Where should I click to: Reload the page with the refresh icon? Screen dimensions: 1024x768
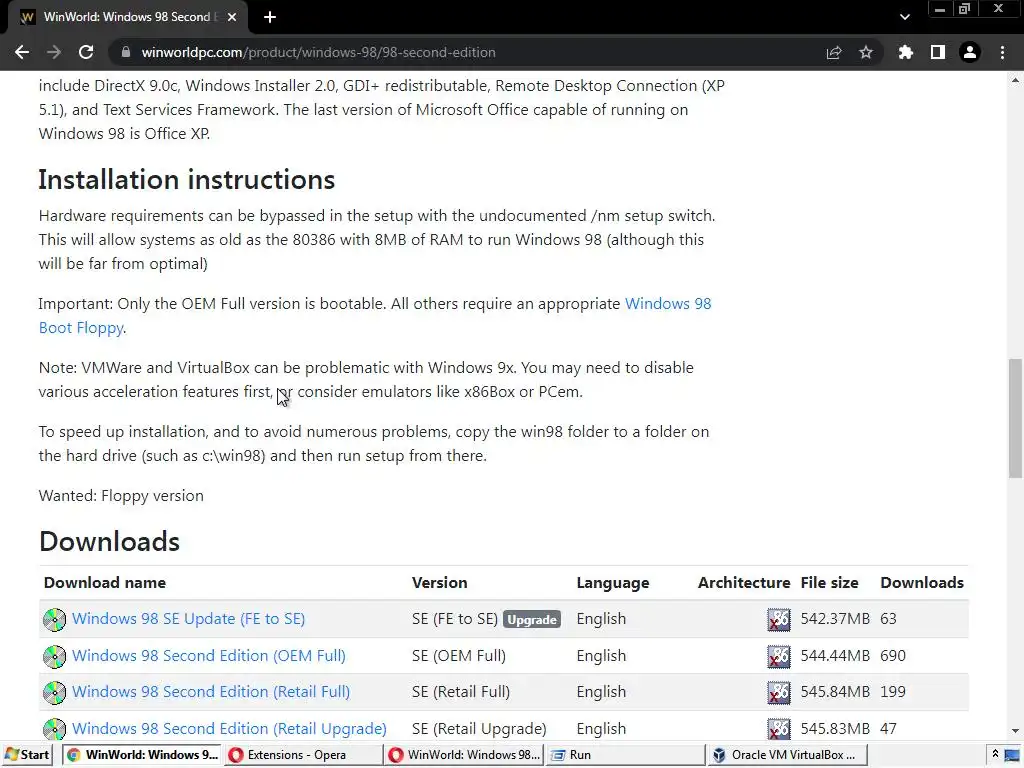click(x=86, y=52)
